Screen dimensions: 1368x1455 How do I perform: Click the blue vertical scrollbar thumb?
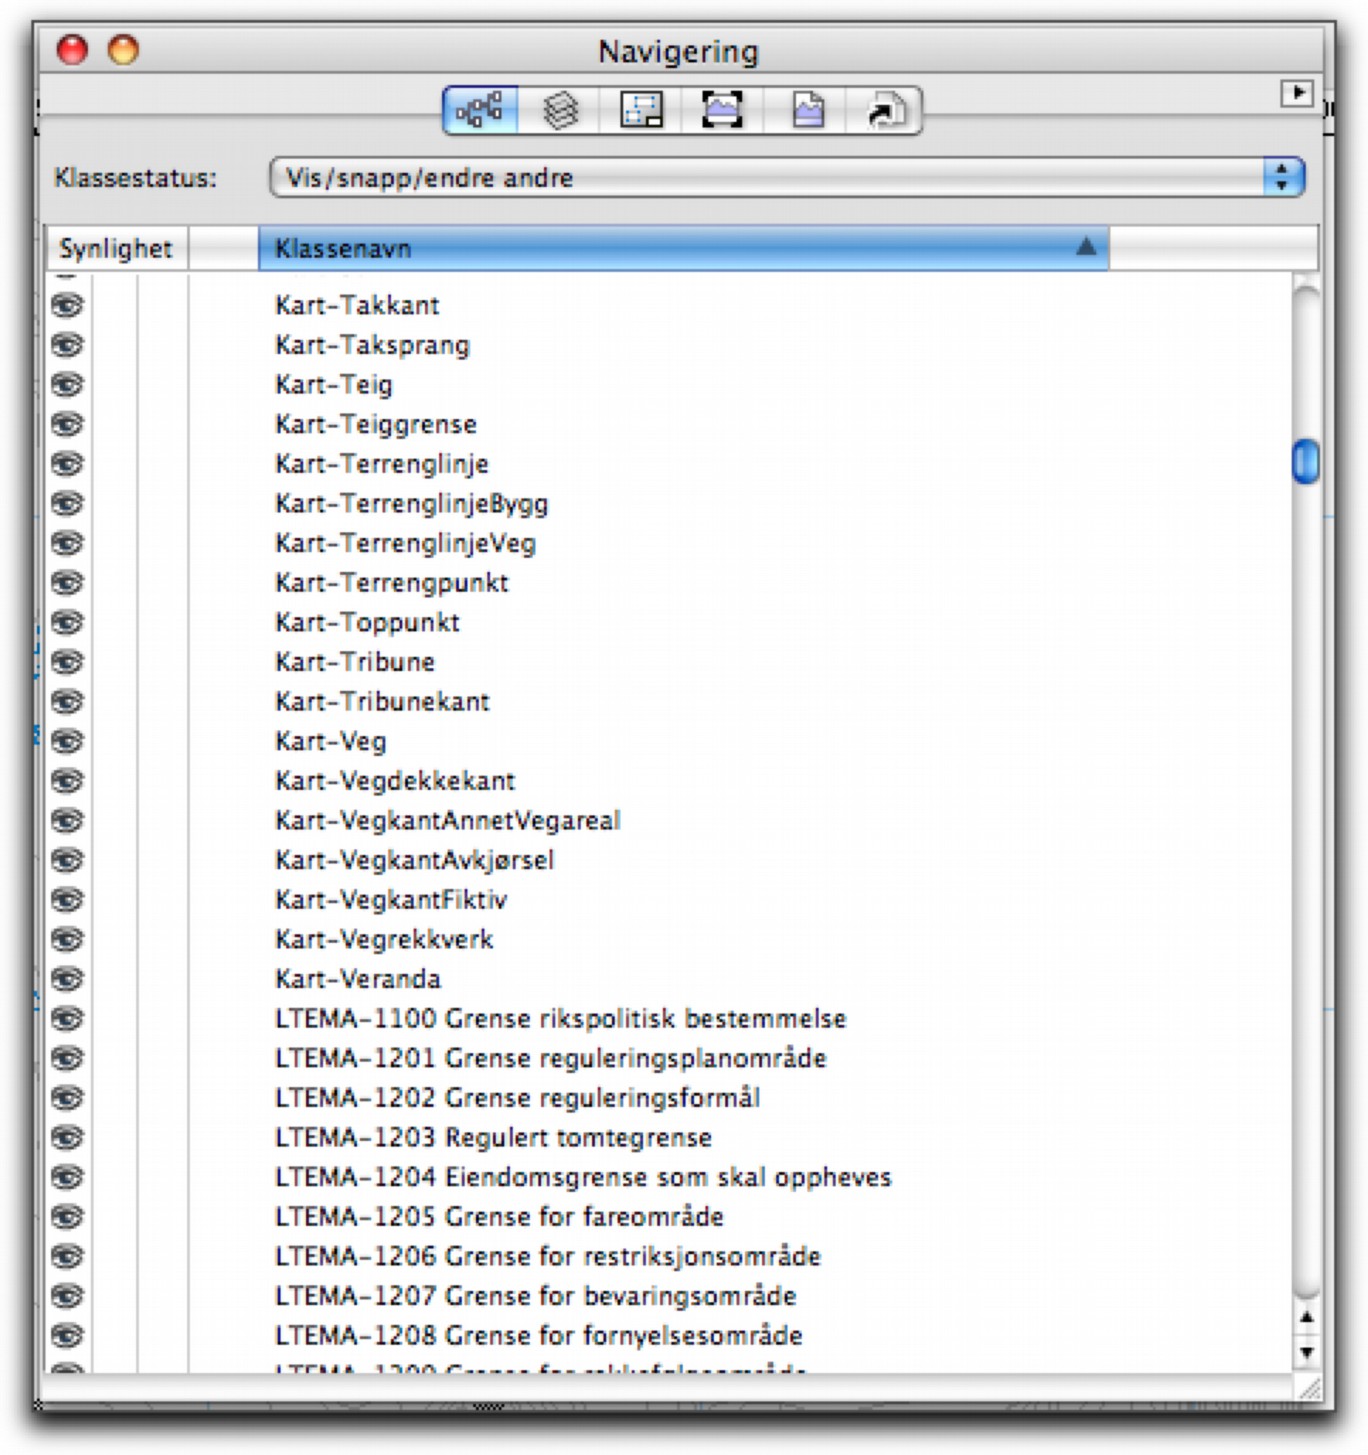1306,461
